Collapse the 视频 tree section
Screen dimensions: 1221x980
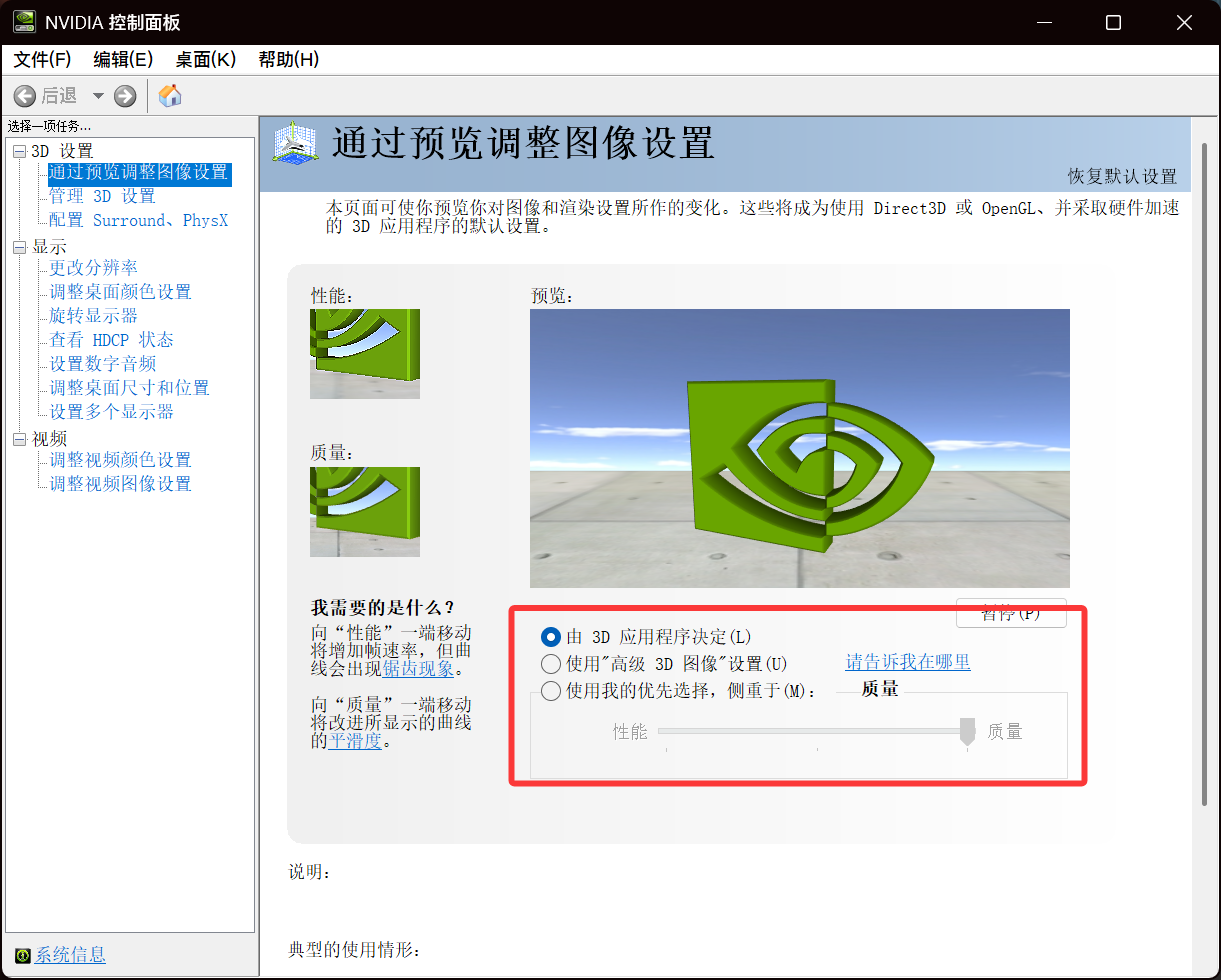coord(19,439)
